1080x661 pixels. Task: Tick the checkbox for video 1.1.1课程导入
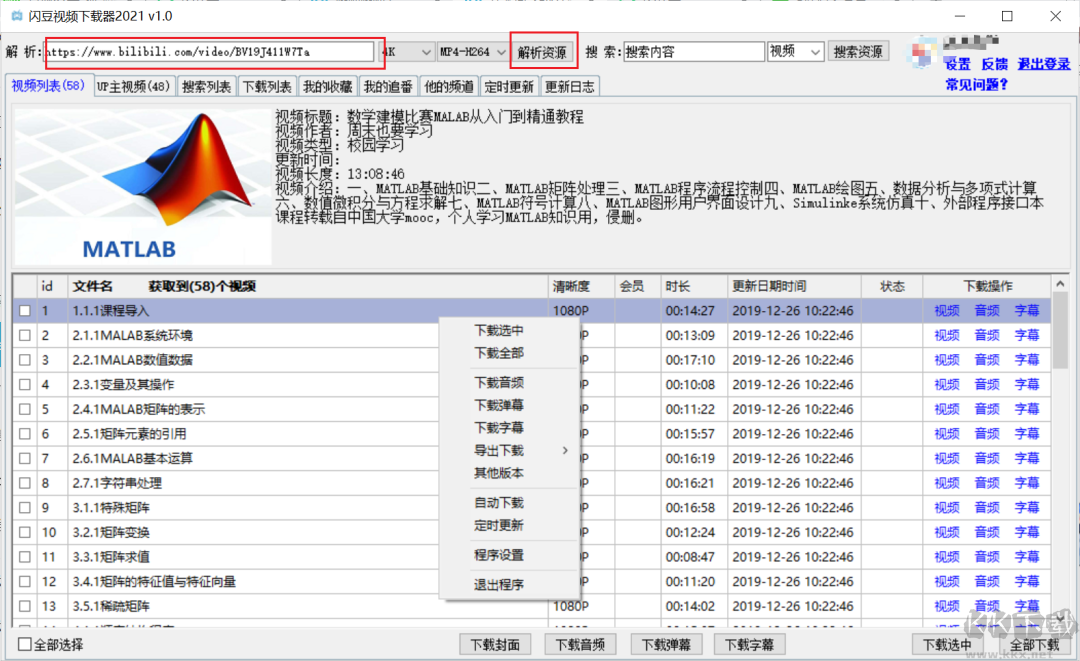tap(25, 311)
